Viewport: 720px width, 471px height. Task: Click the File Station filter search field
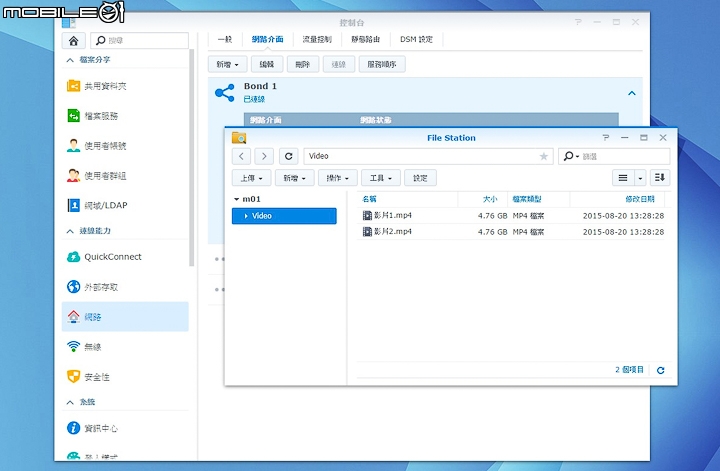pos(614,156)
